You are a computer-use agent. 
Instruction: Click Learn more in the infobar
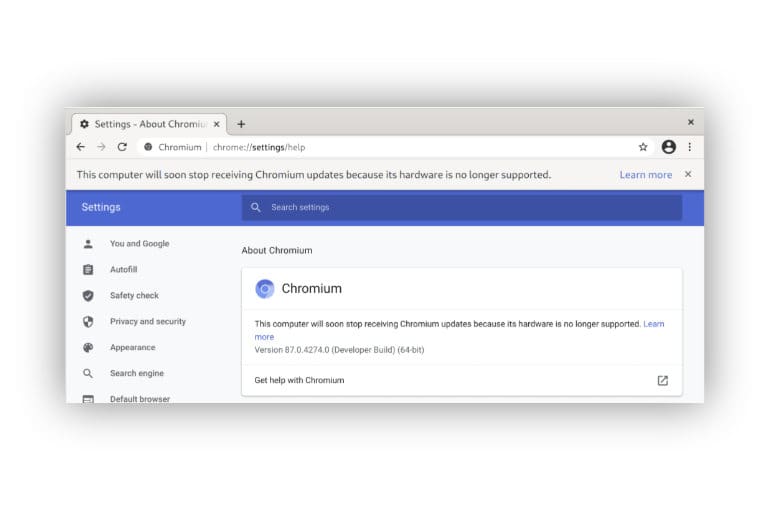tap(646, 175)
